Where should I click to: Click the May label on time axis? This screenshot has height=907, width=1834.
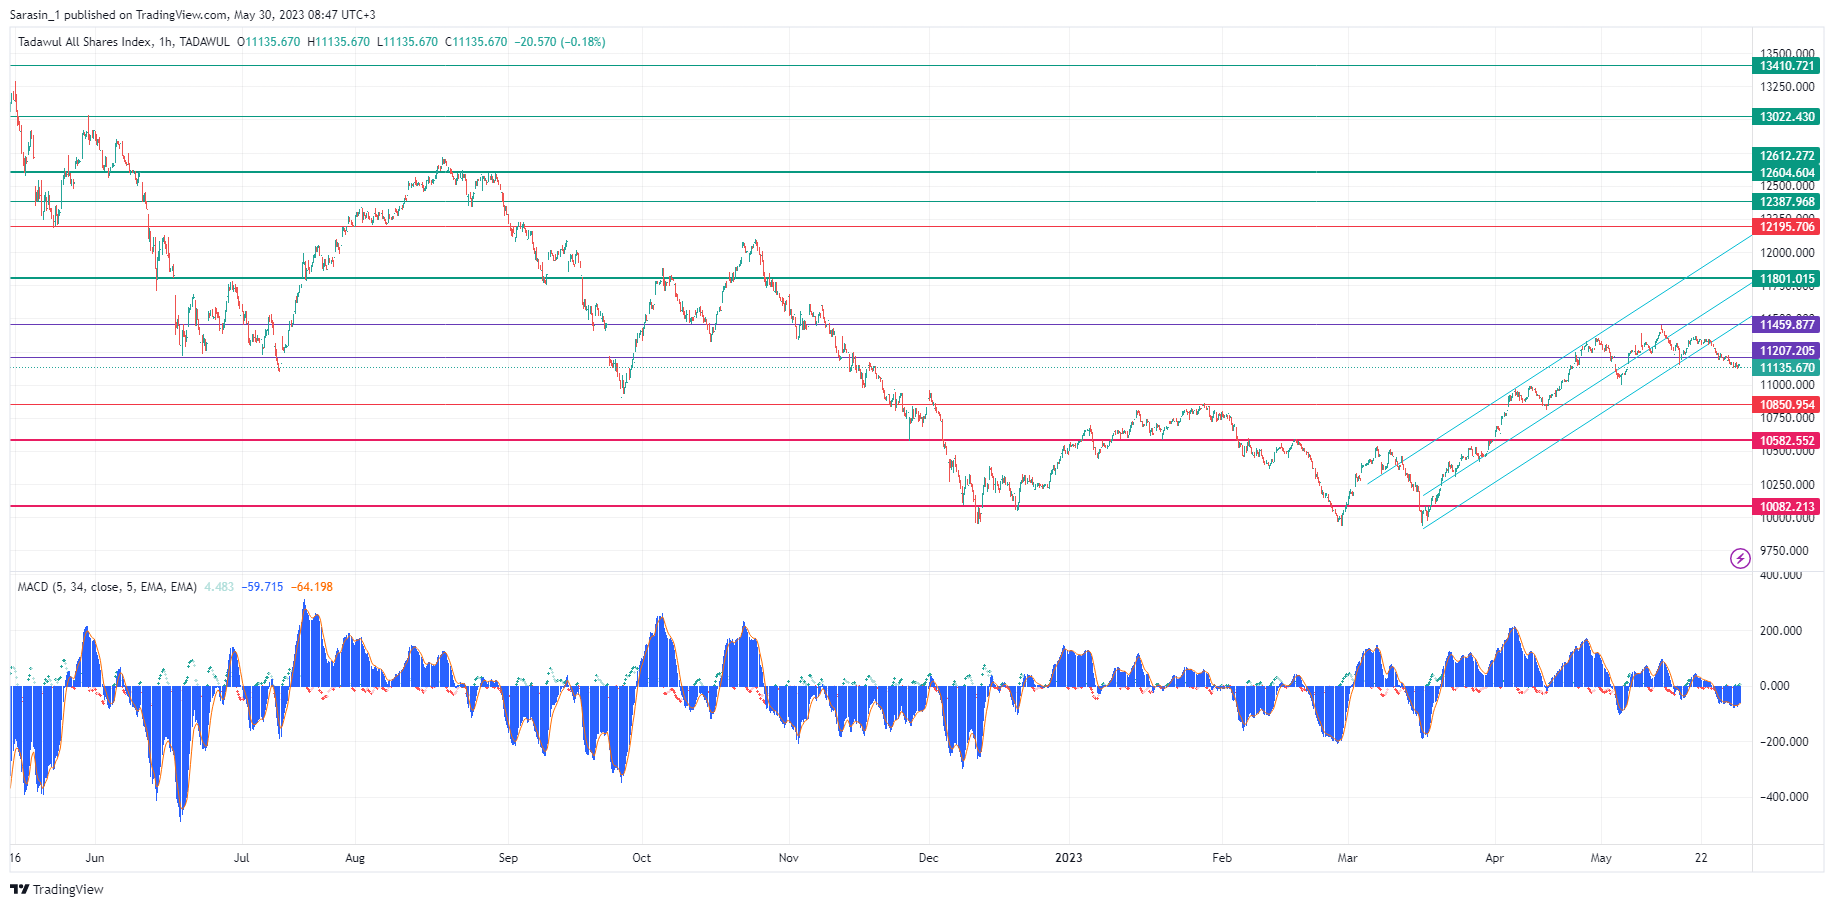click(1601, 858)
